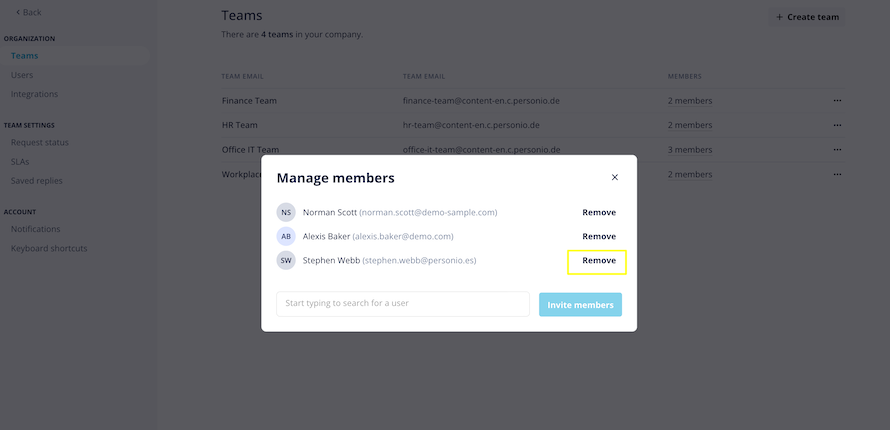Image resolution: width=890 pixels, height=430 pixels.
Task: Focus the user search input field
Action: click(403, 304)
